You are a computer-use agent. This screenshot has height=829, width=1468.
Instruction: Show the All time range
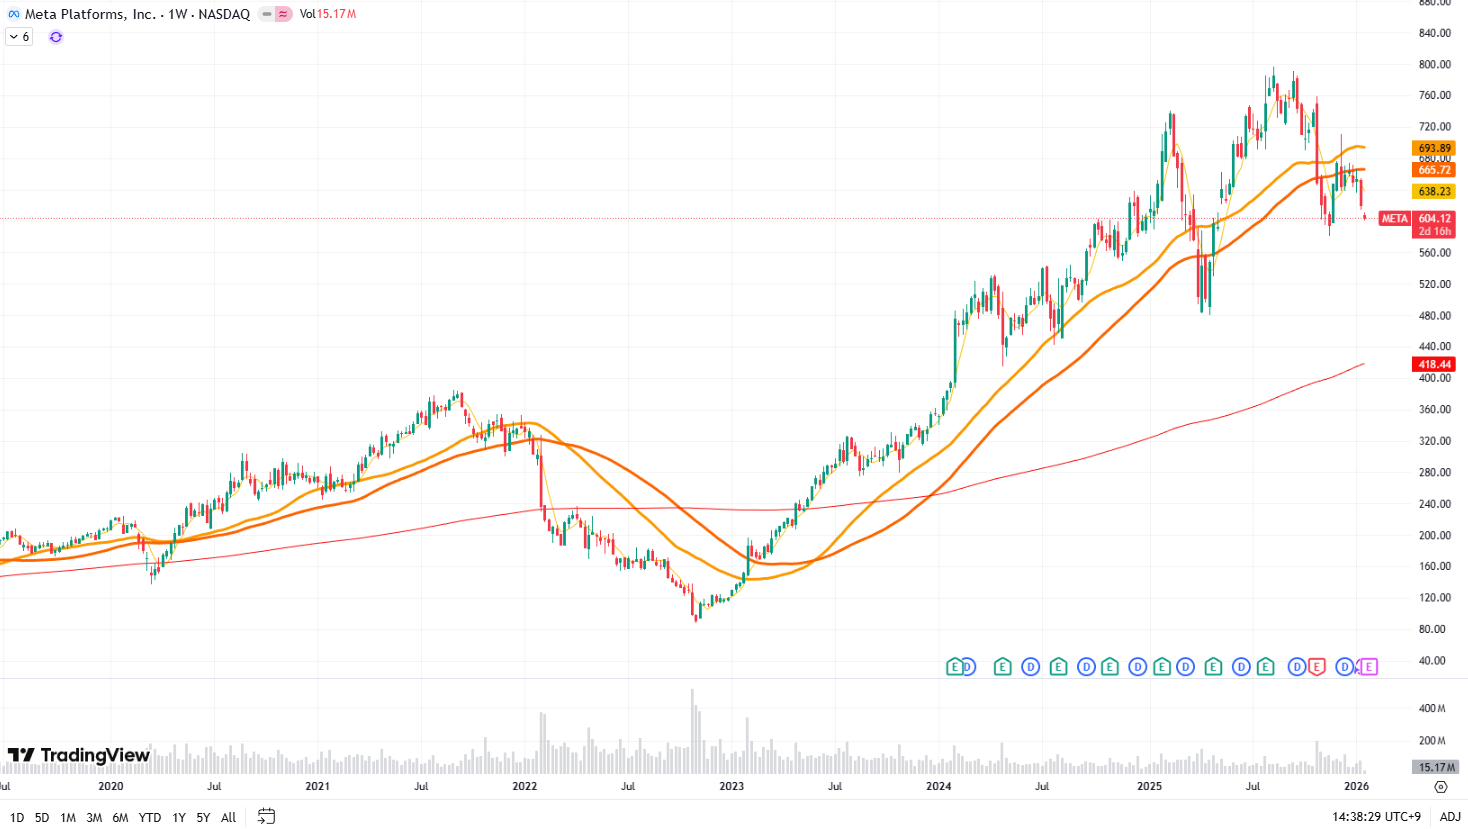[x=228, y=817]
